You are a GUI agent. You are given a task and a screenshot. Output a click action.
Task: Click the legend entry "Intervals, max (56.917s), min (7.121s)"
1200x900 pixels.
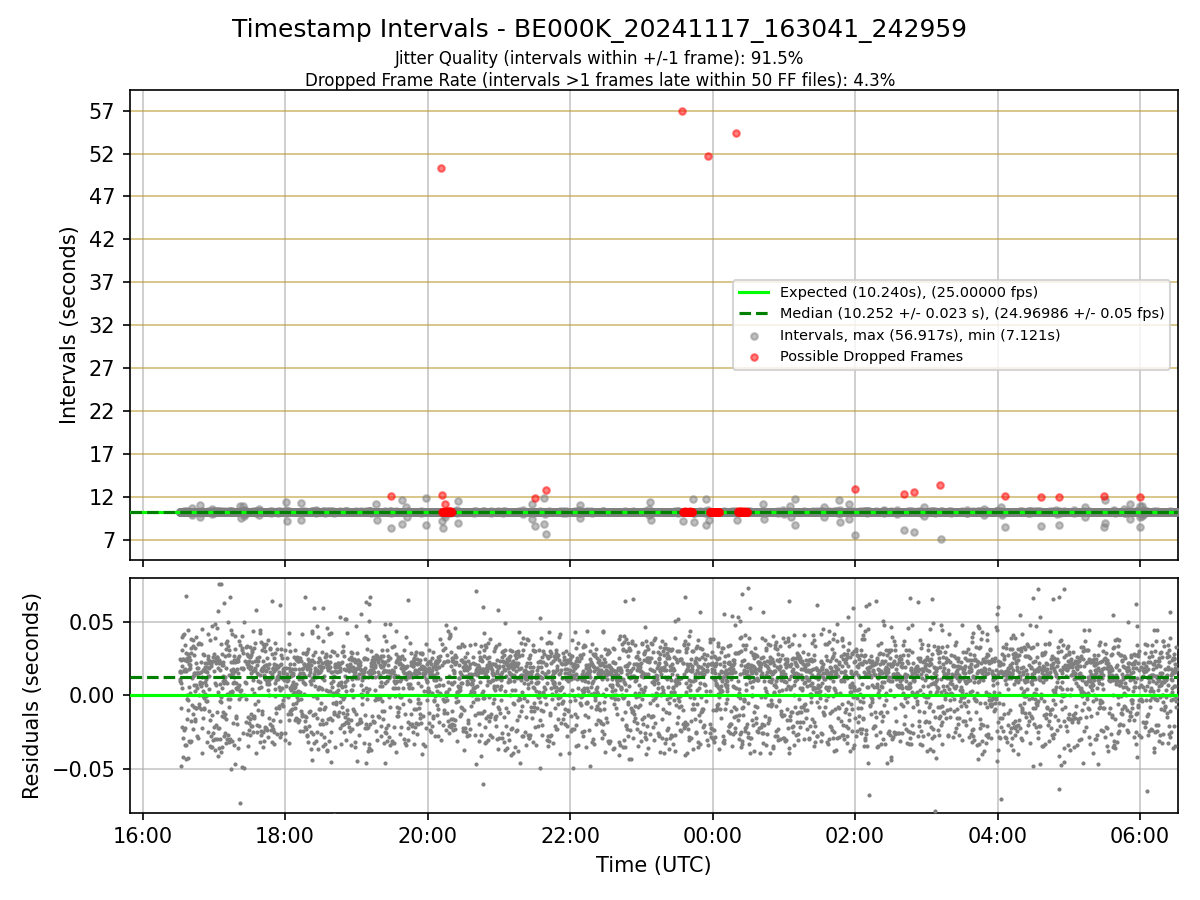[920, 335]
